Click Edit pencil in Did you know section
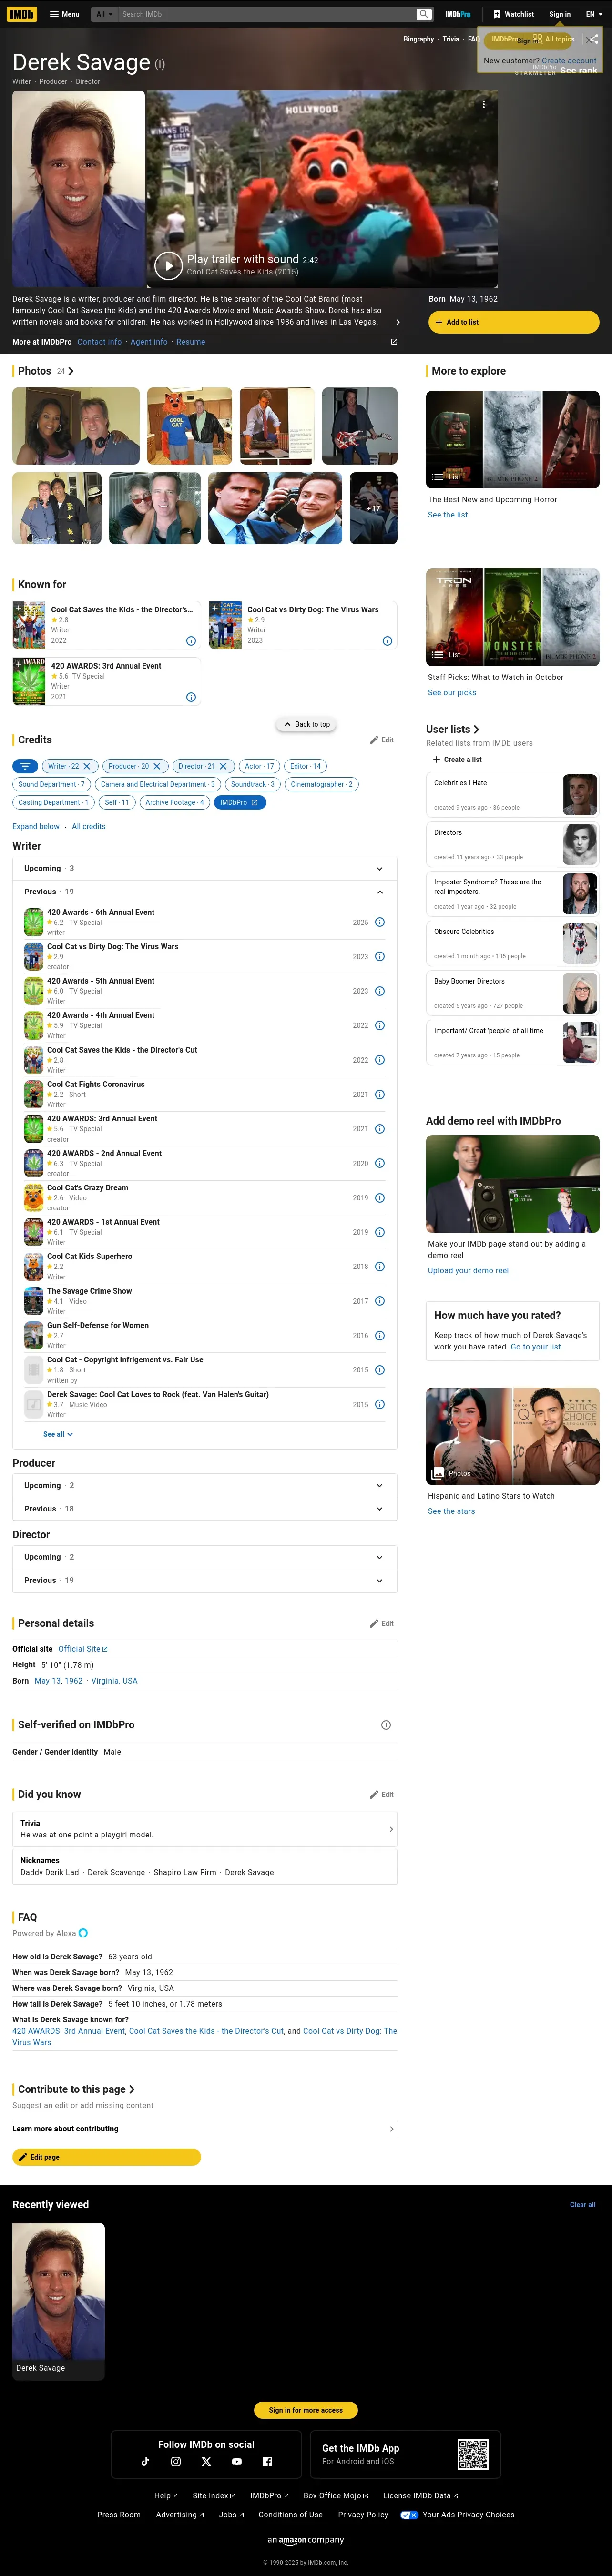612x2576 pixels. coord(381,1794)
